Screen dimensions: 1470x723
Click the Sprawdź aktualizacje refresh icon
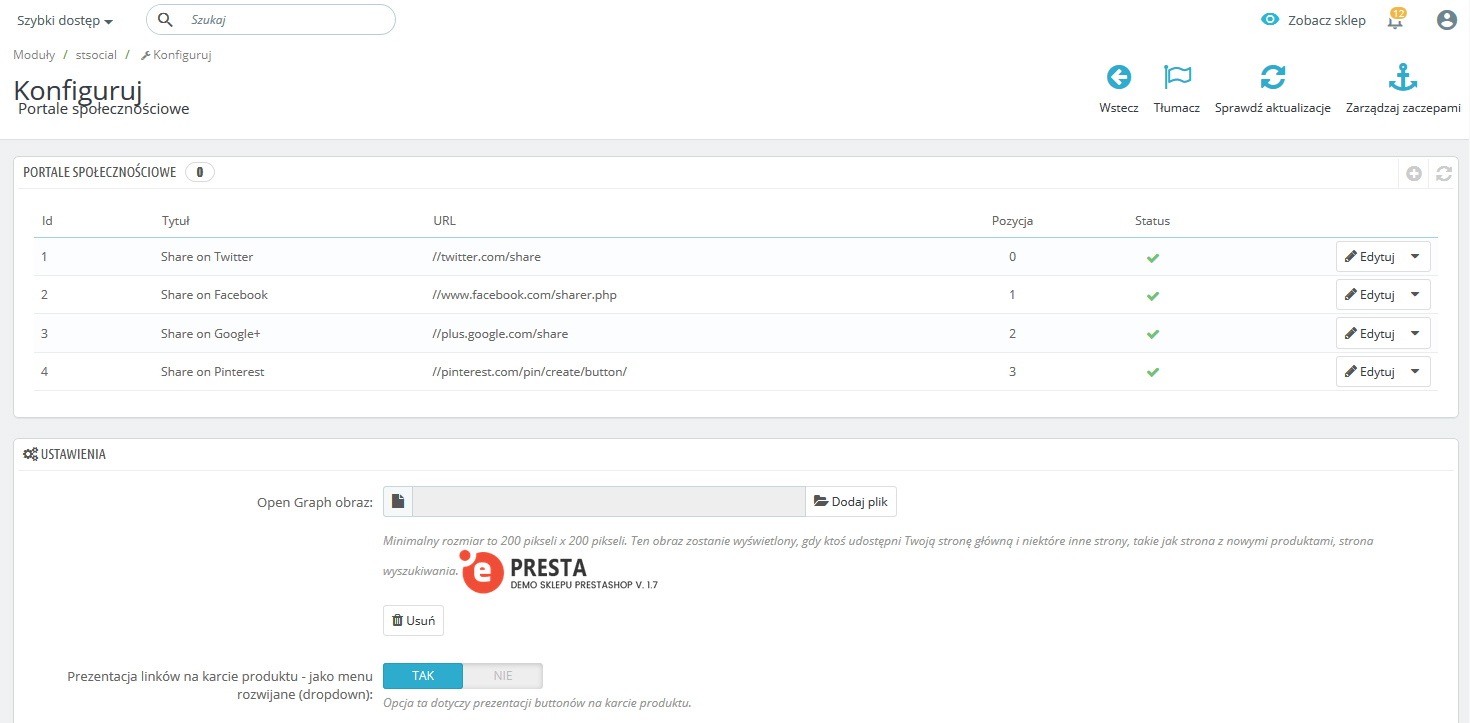click(x=1272, y=78)
